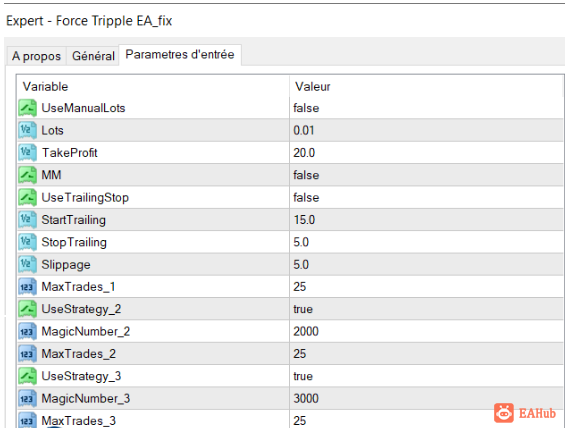Click the Slippage row icon
This screenshot has width=565, height=428.
pos(27,264)
